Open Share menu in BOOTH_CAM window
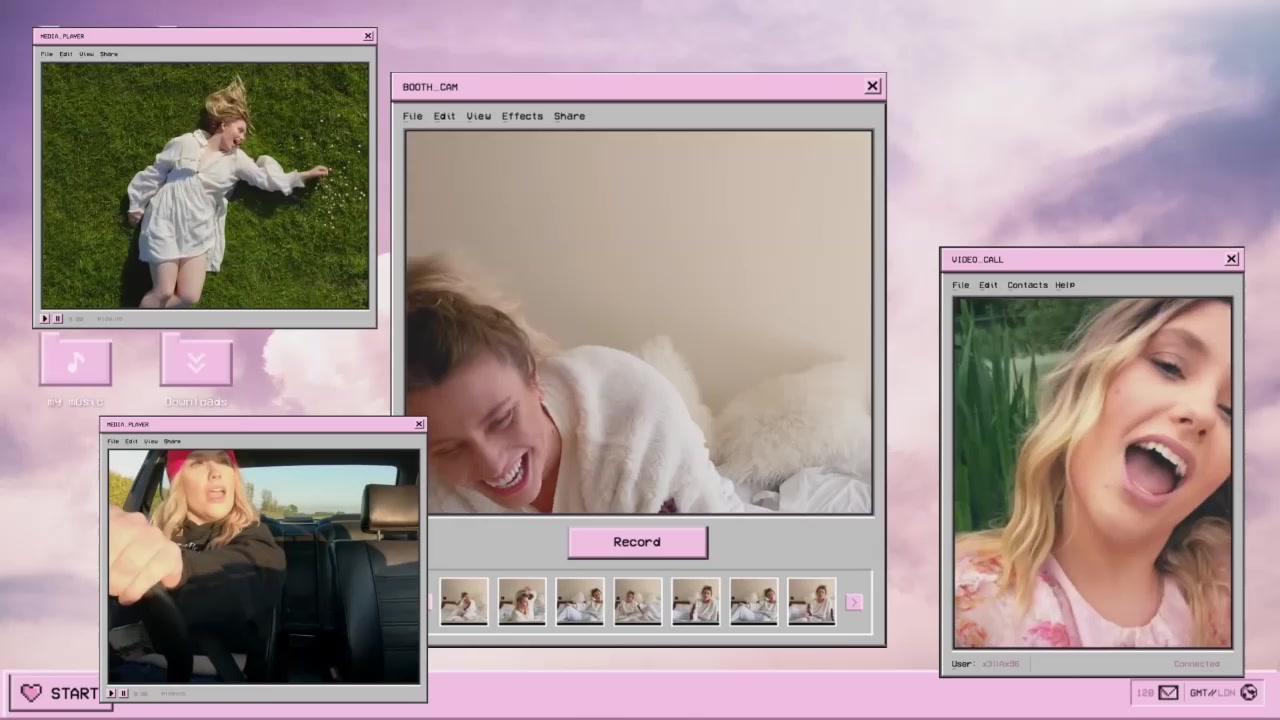The width and height of the screenshot is (1280, 720). tap(569, 116)
